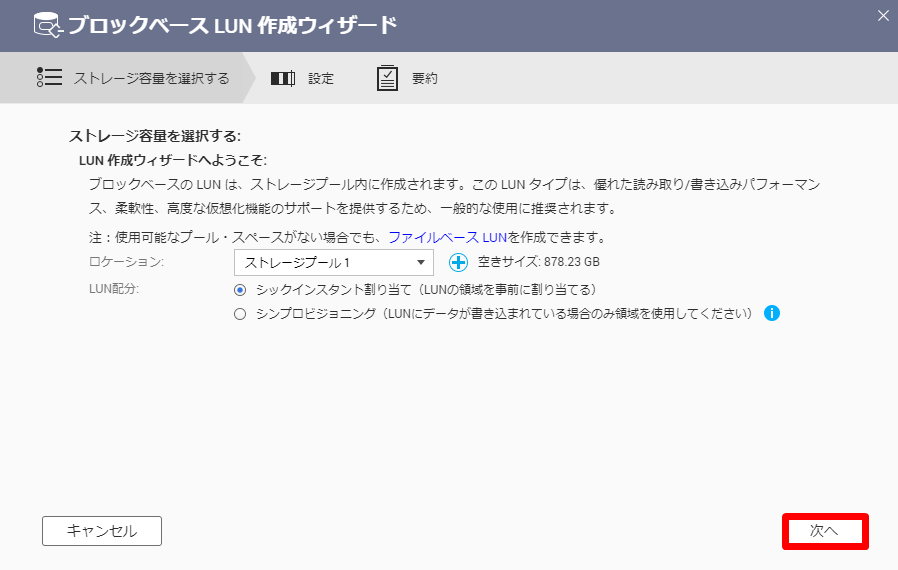Click the storage capacity step list icon
898x570 pixels.
49,77
